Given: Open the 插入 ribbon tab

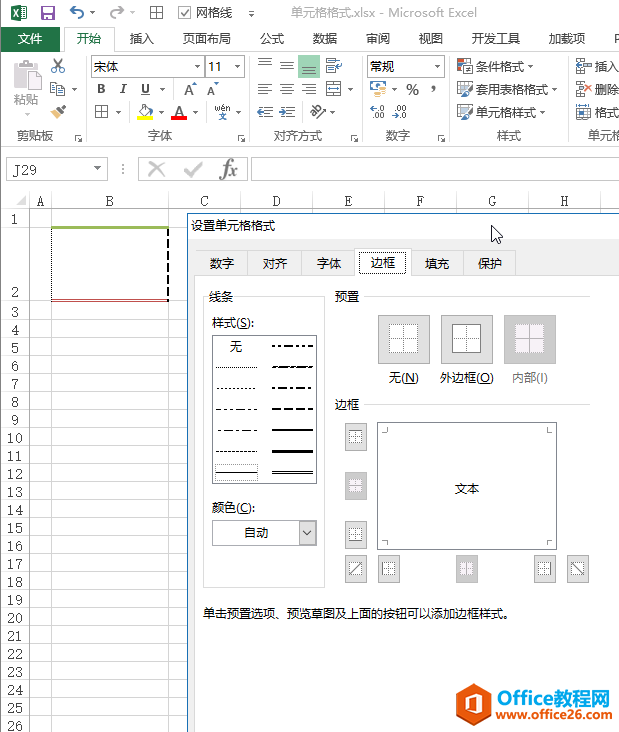Looking at the screenshot, I should click(x=142, y=39).
